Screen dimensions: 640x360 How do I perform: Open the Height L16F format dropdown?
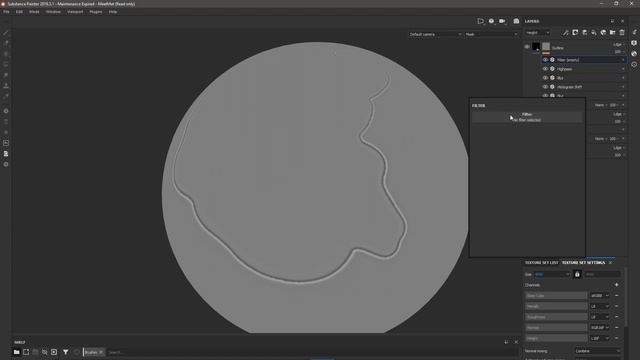point(600,338)
